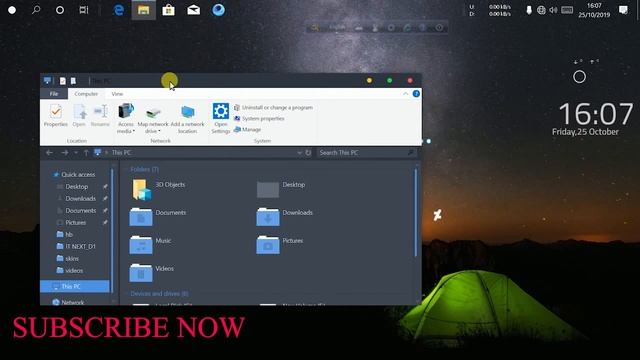This screenshot has height=360, width=640.
Task: Select the hb folder in sidebar
Action: [65, 234]
